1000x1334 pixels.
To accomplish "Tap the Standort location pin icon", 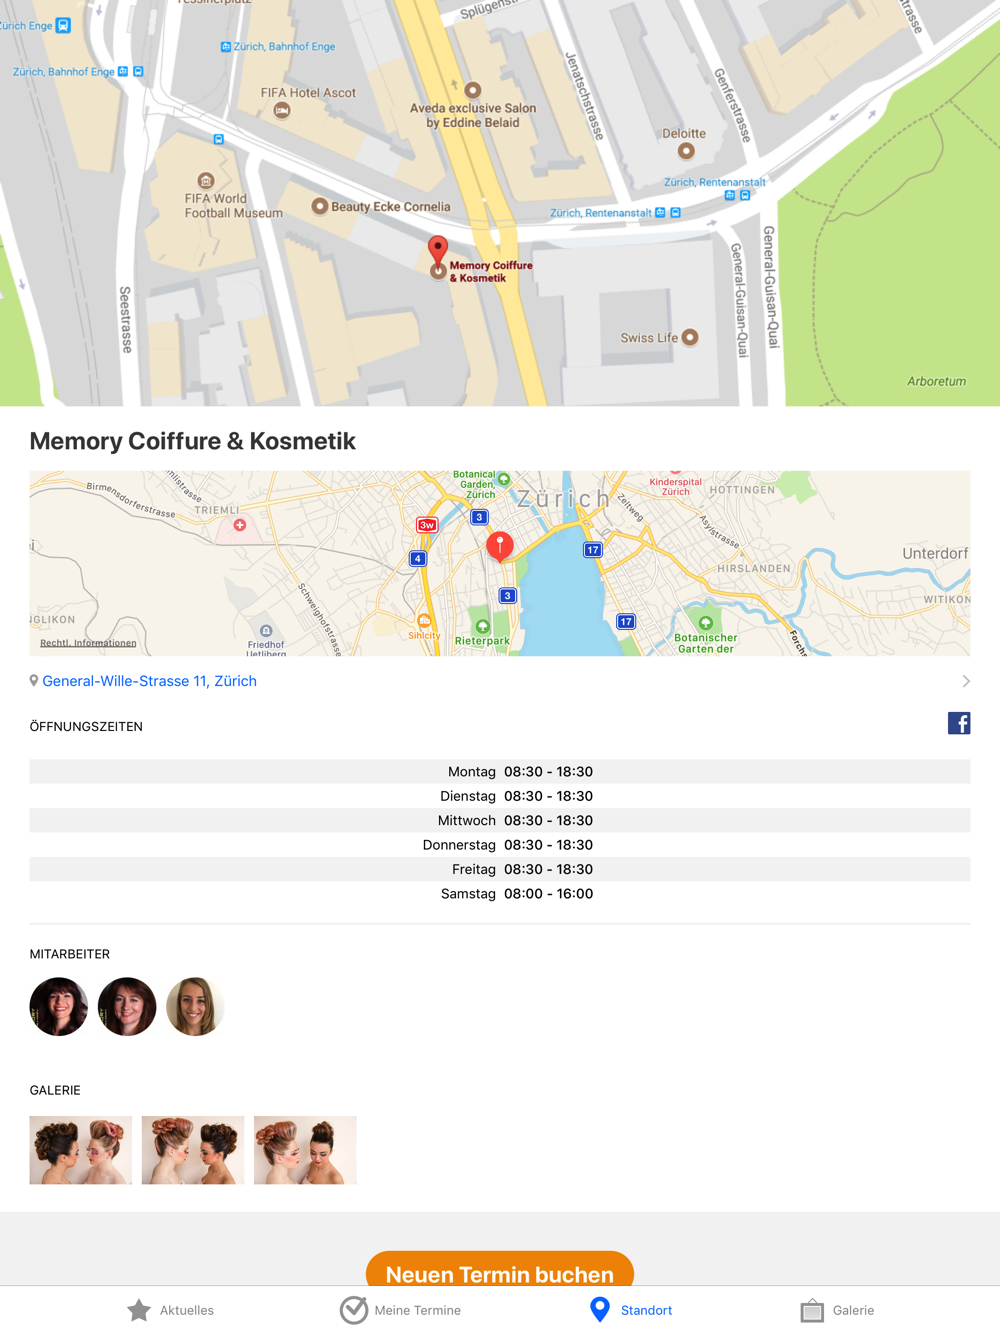I will click(x=600, y=1310).
